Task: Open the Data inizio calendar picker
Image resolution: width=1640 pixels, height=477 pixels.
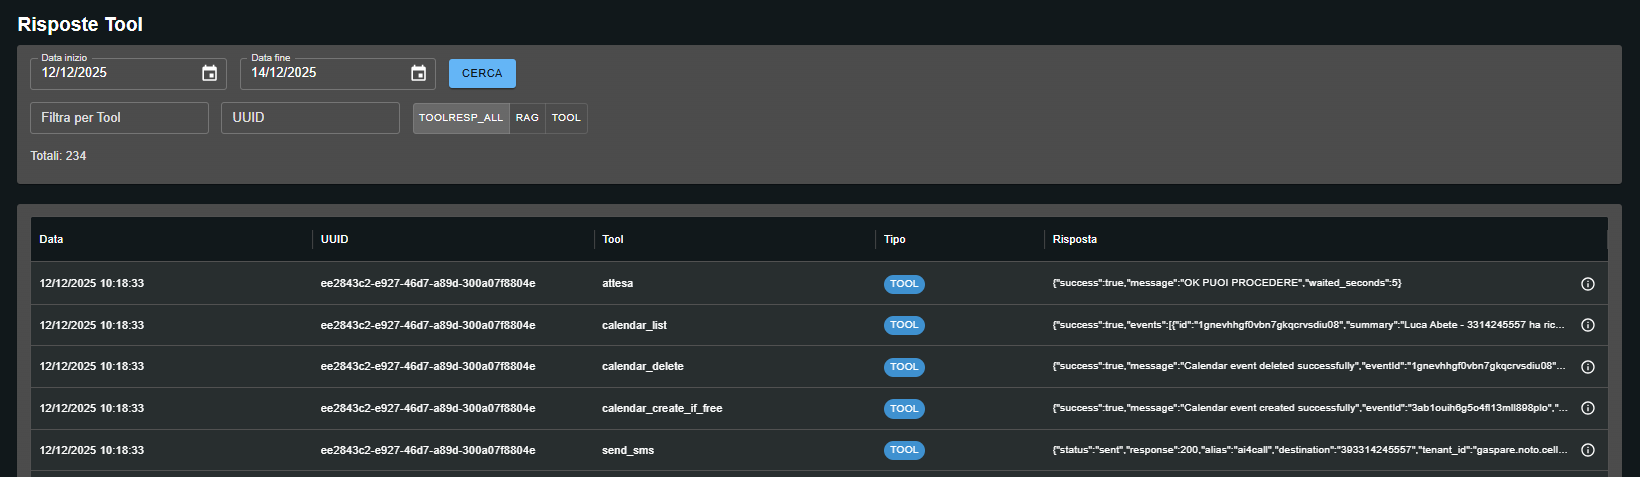Action: 209,73
